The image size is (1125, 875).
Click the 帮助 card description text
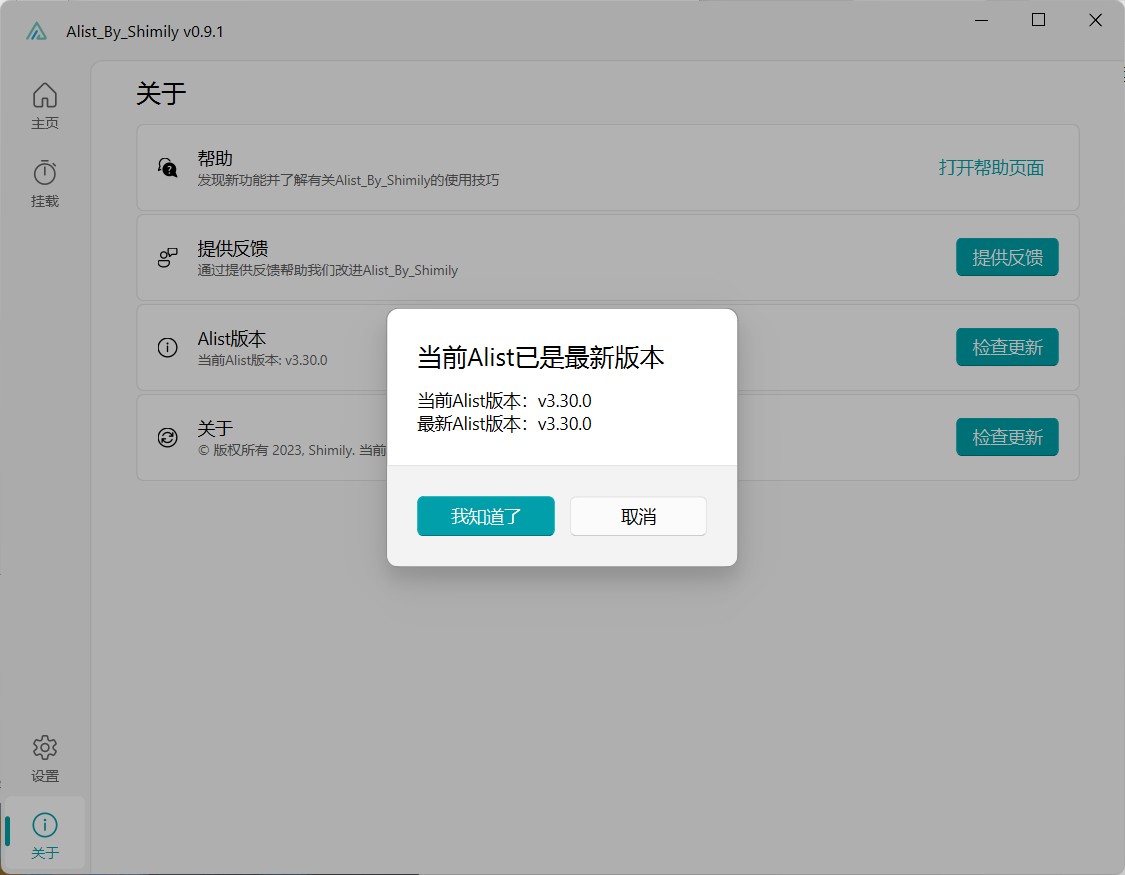click(348, 181)
